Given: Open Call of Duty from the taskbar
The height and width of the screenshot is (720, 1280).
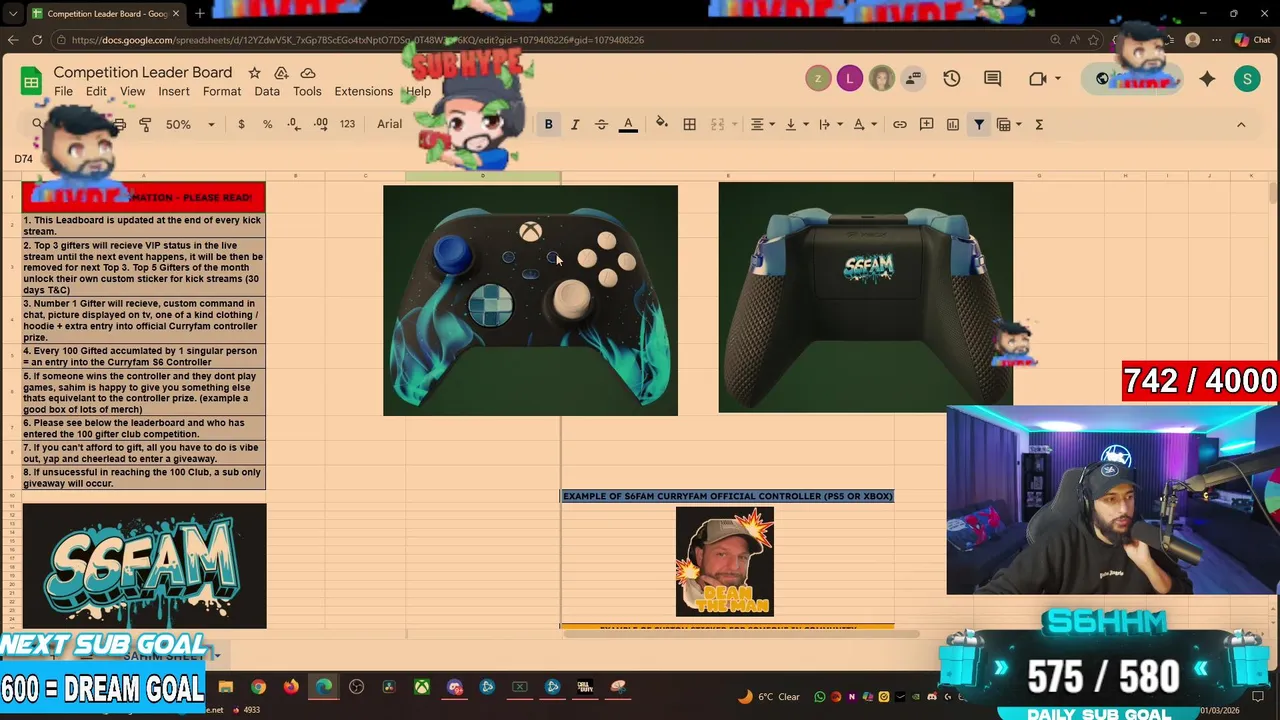Looking at the screenshot, I should coord(585,687).
